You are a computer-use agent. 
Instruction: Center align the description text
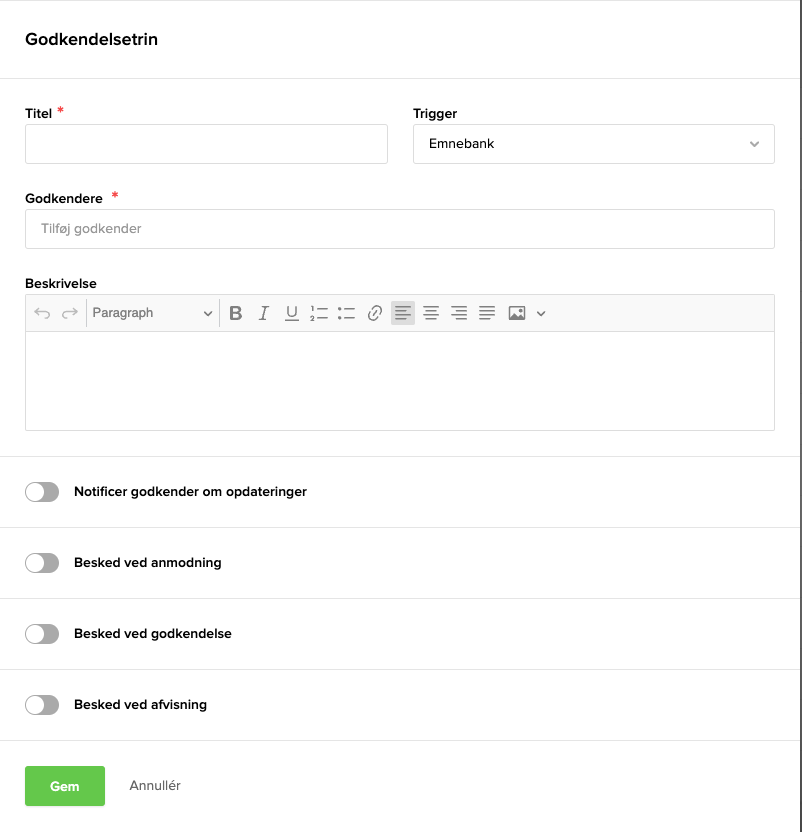[x=431, y=313]
